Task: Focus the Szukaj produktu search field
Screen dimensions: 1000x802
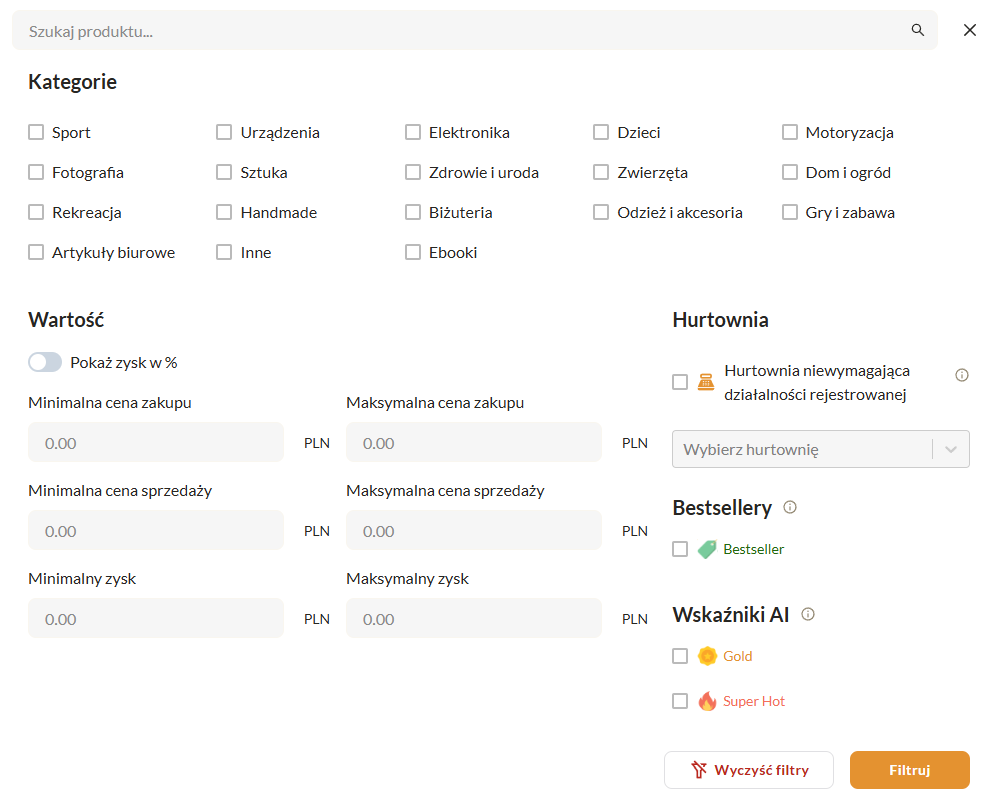Action: point(460,31)
